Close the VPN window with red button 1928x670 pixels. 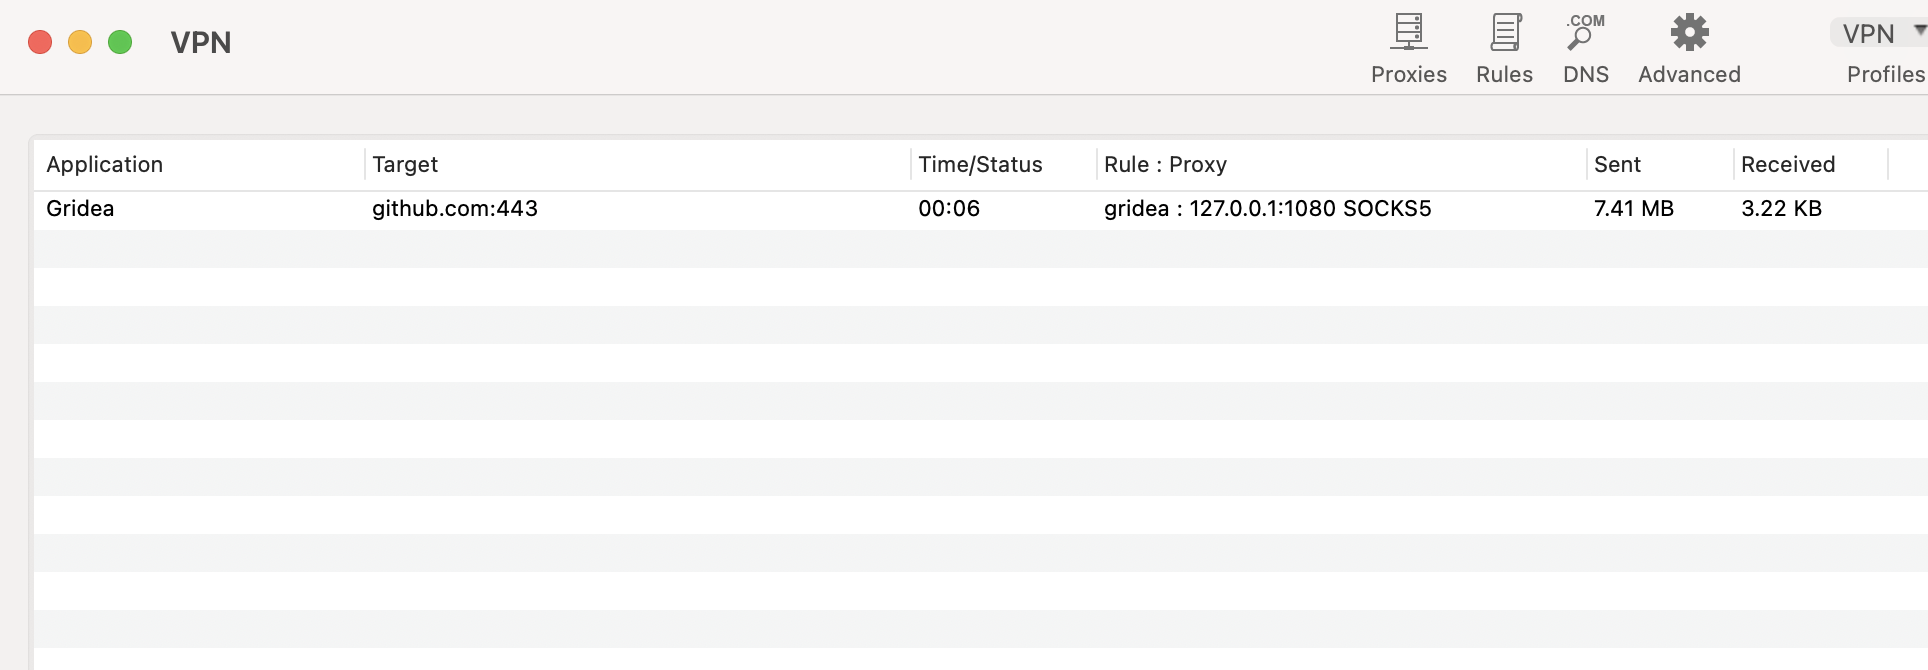coord(40,42)
